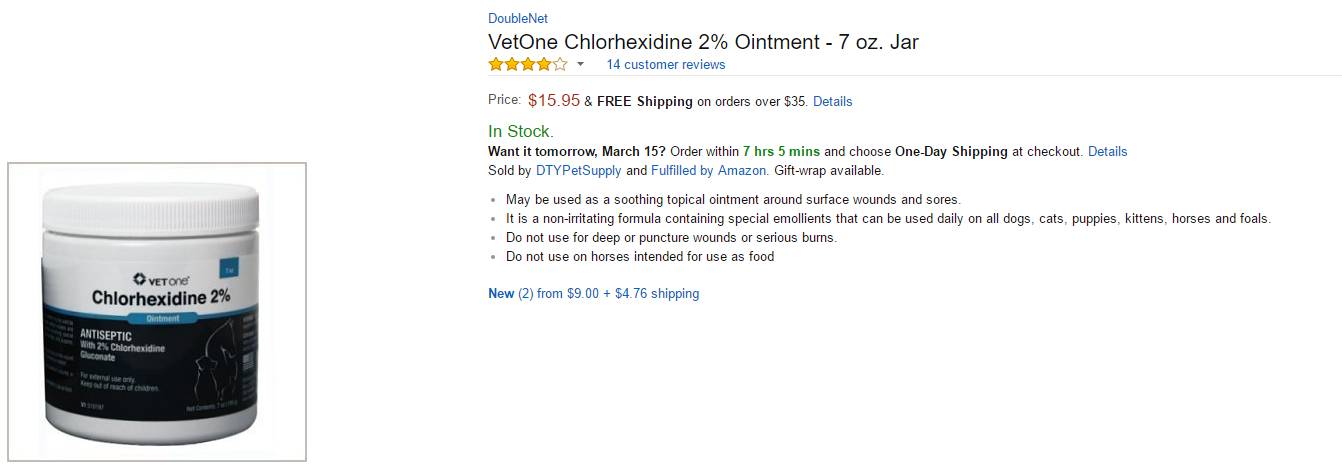Click the $15.95 price
The height and width of the screenshot is (473, 1342).
(x=553, y=100)
